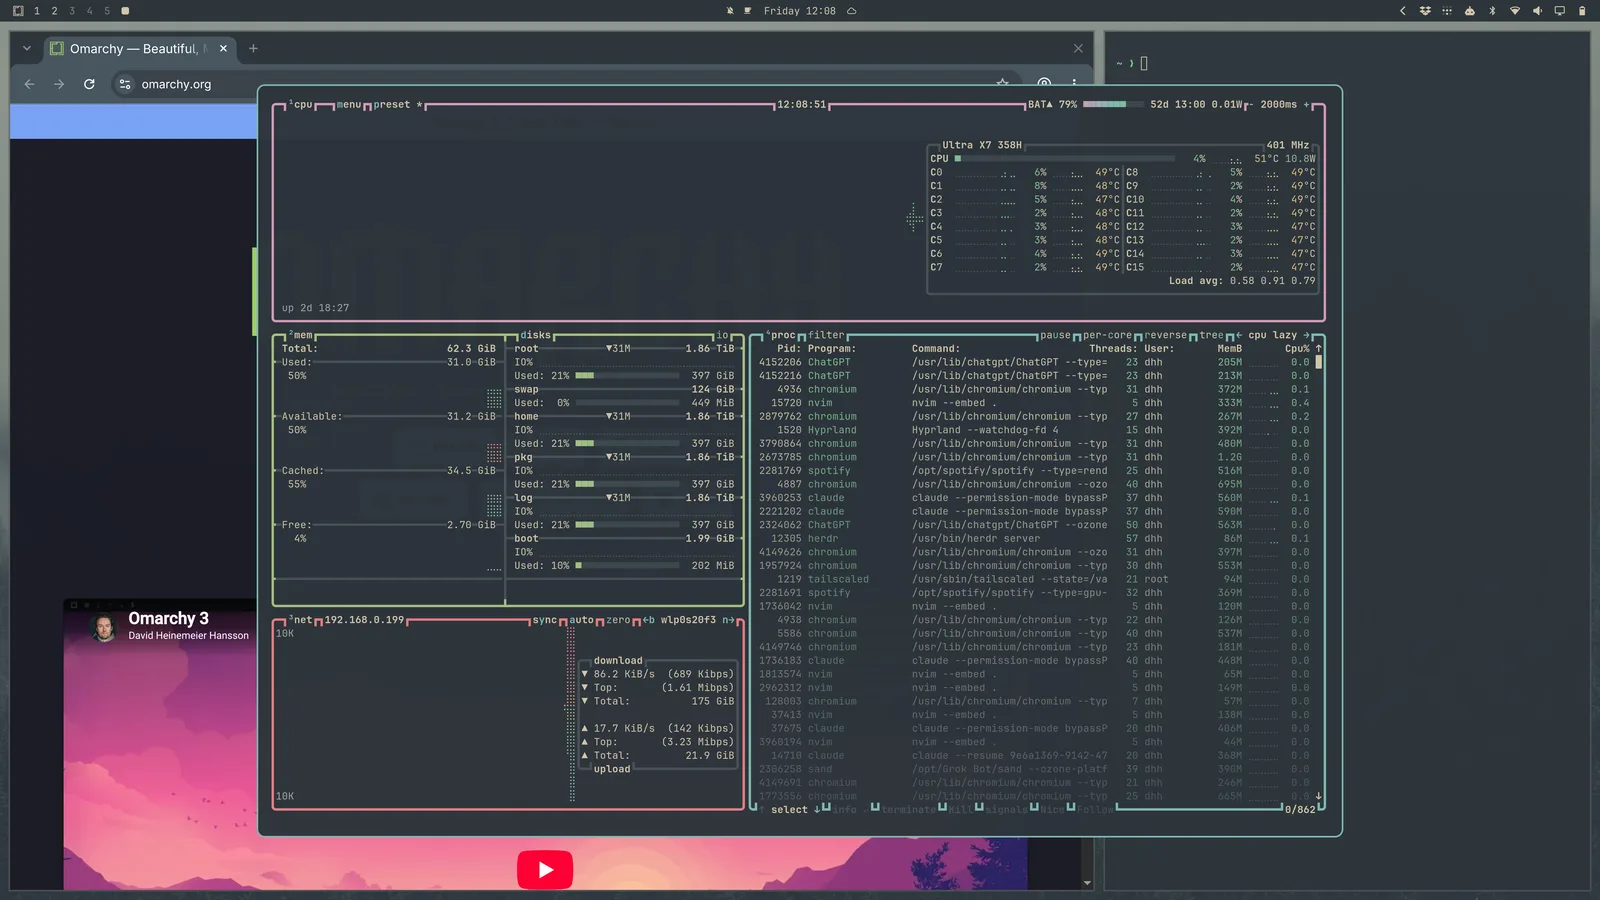Image resolution: width=1600 pixels, height=900 pixels.
Task: Open a new tab in Chromium
Action: [x=253, y=48]
